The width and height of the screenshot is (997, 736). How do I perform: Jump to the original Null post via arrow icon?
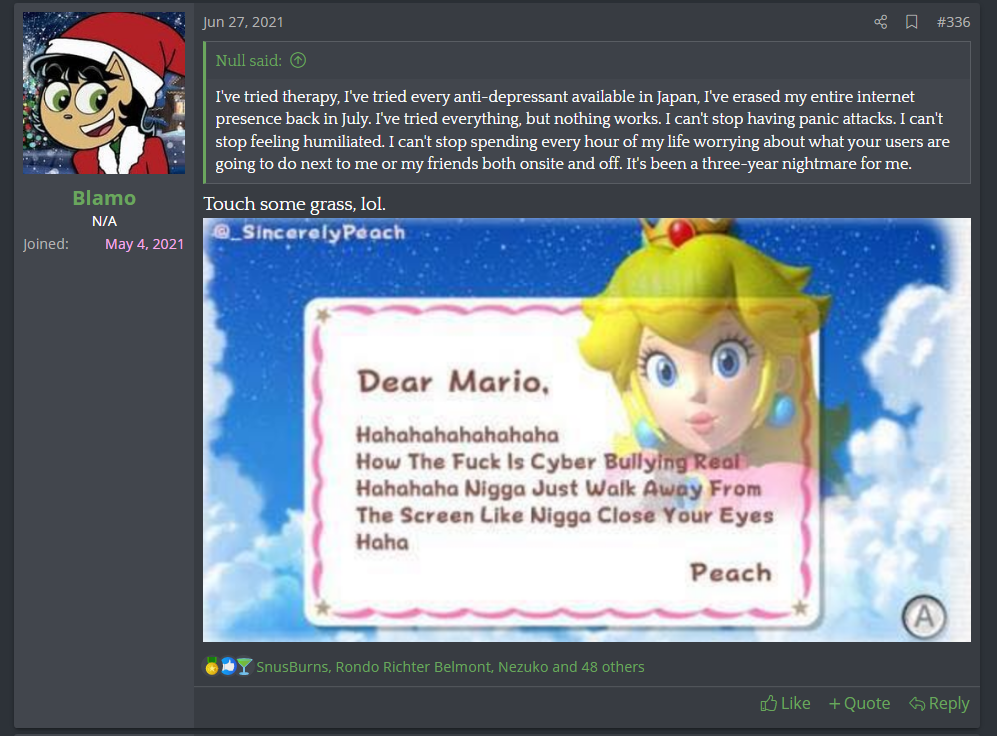coord(298,60)
